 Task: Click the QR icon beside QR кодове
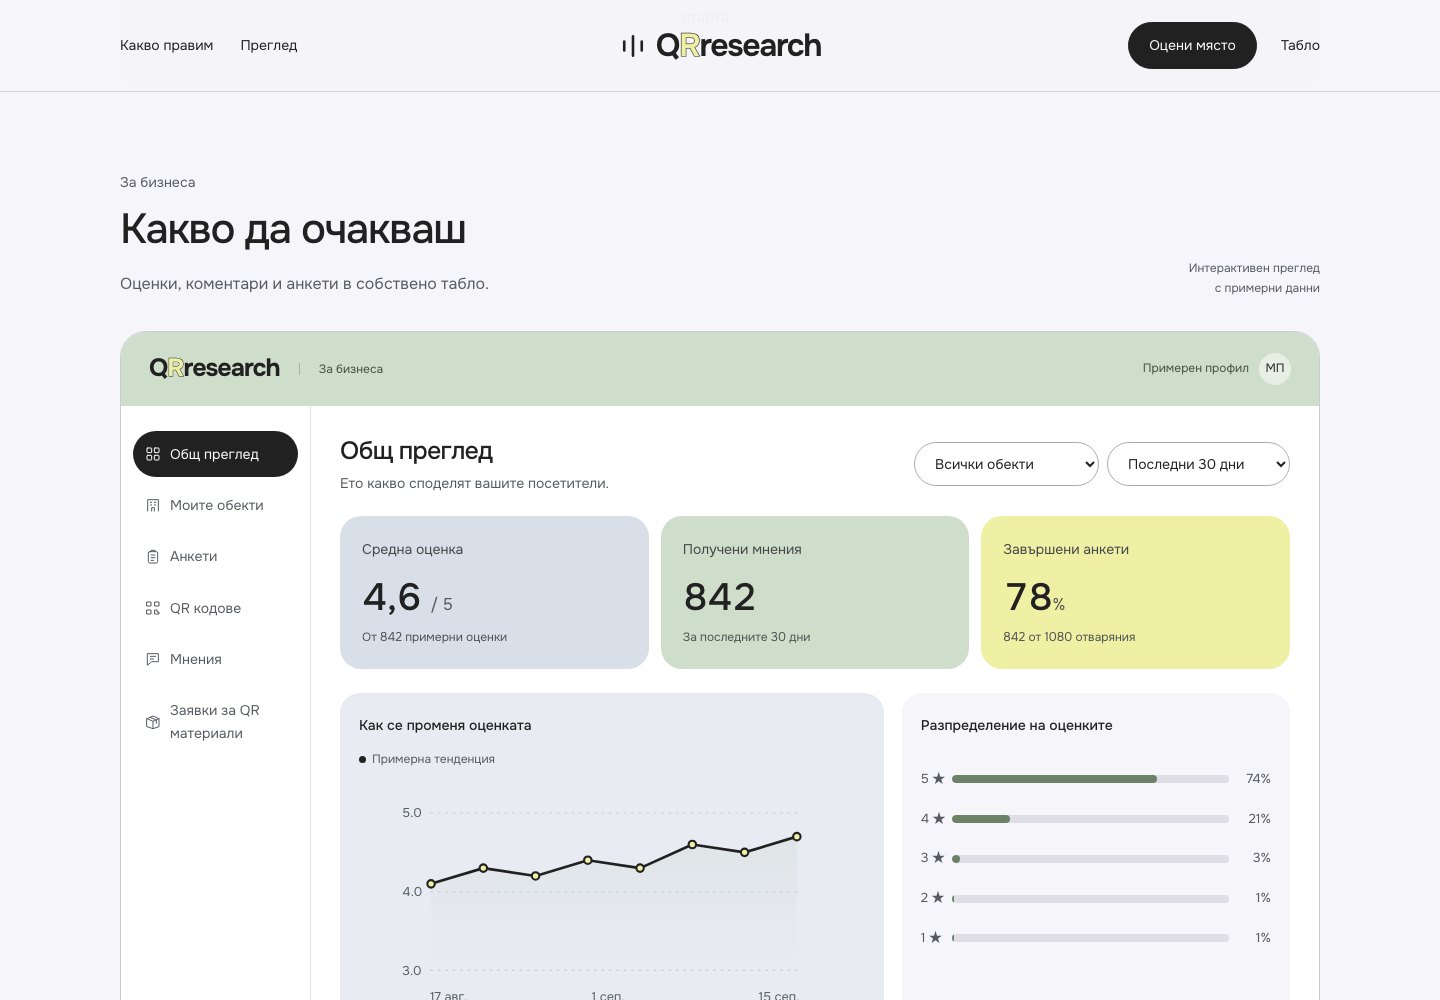point(153,608)
